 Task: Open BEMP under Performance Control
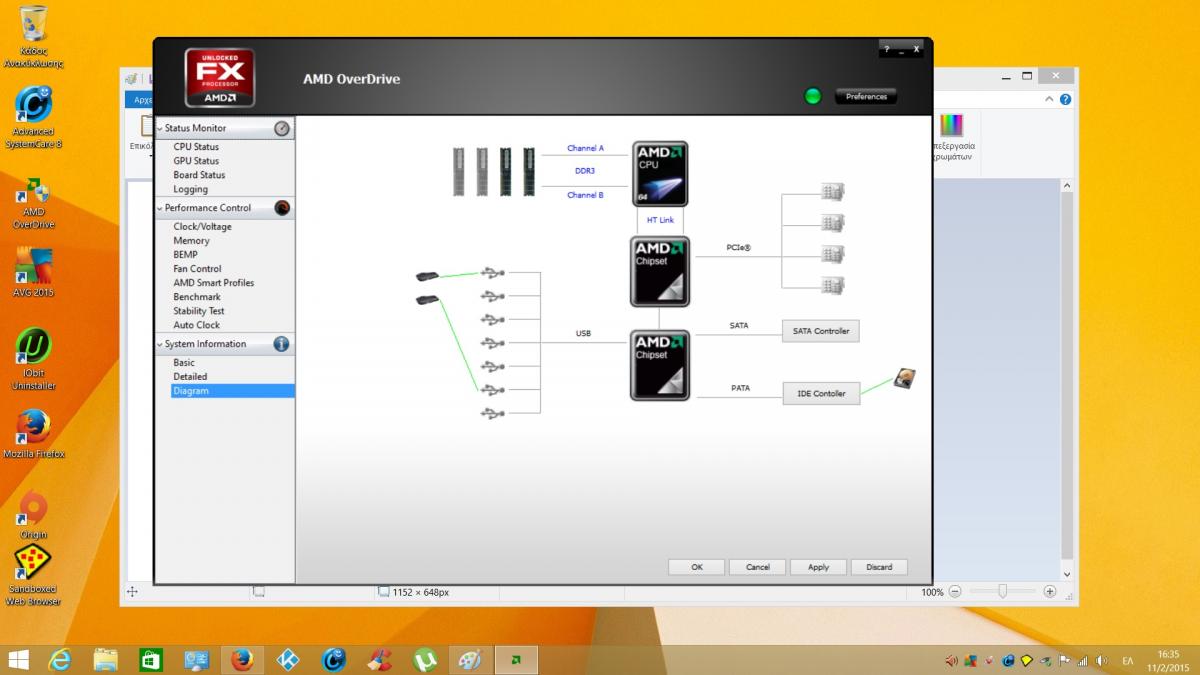185,255
